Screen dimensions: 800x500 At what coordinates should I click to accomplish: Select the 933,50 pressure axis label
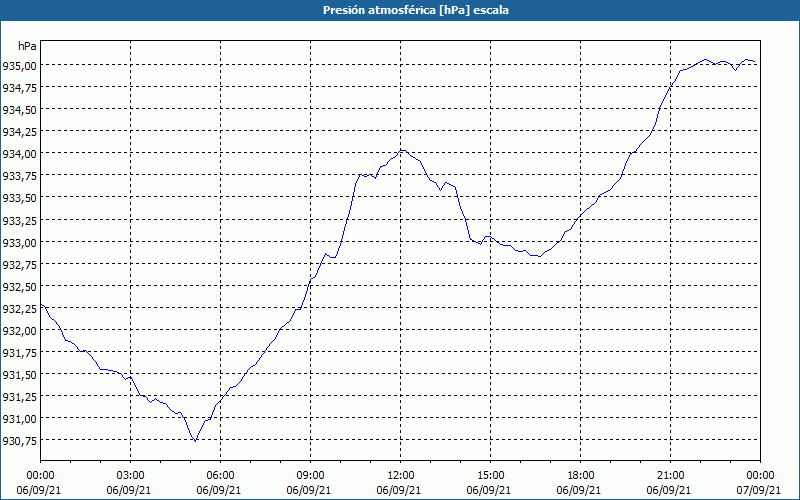19,198
